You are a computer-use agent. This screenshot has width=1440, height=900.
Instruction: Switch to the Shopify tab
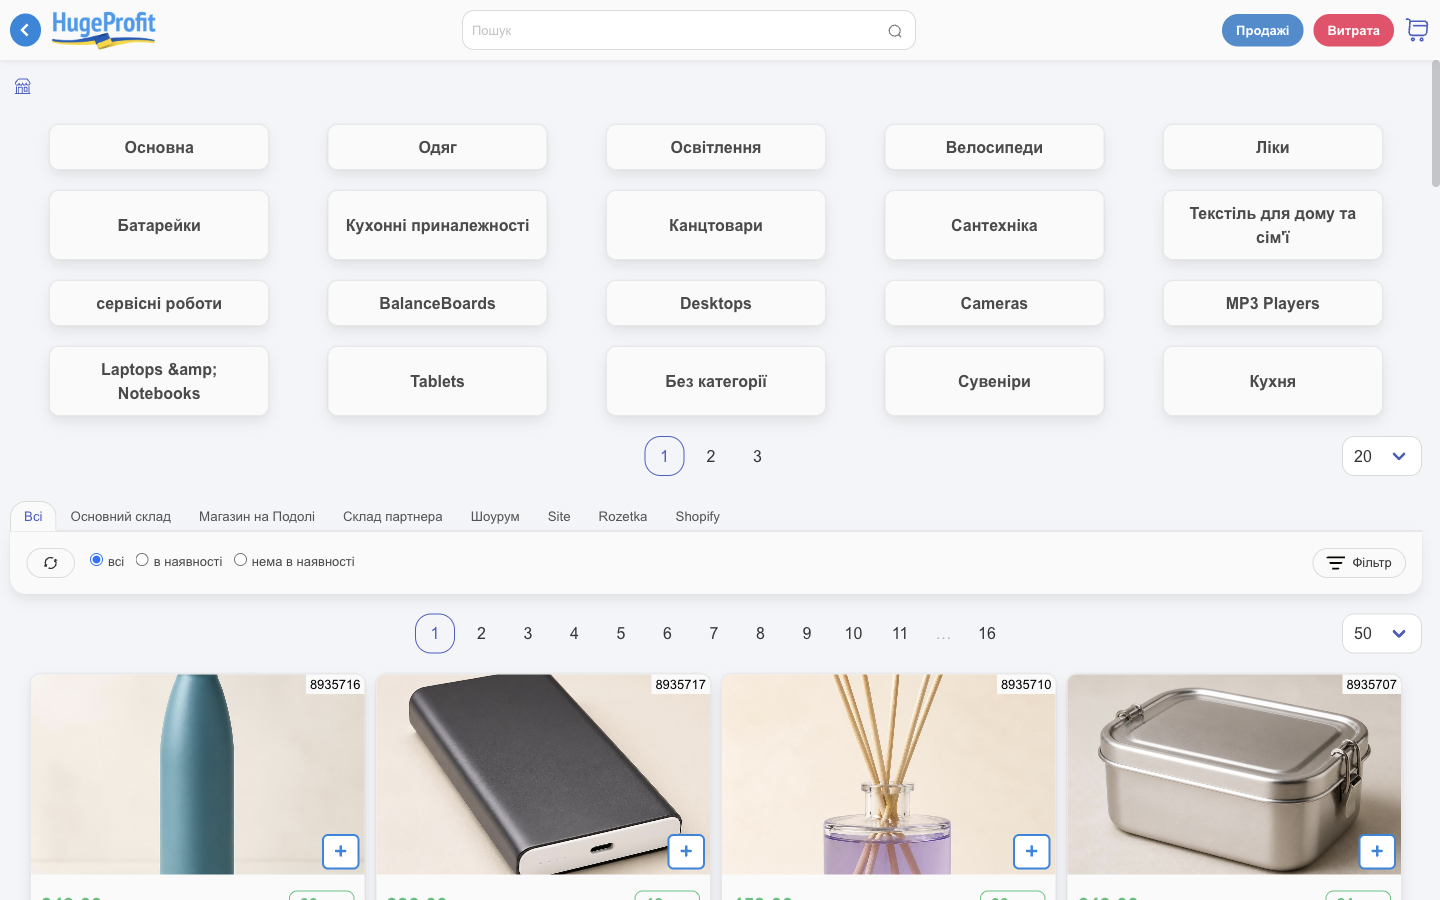point(697,516)
